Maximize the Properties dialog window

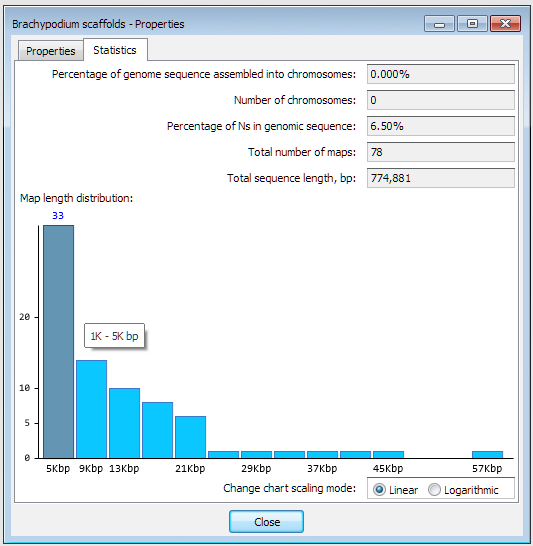click(x=472, y=24)
